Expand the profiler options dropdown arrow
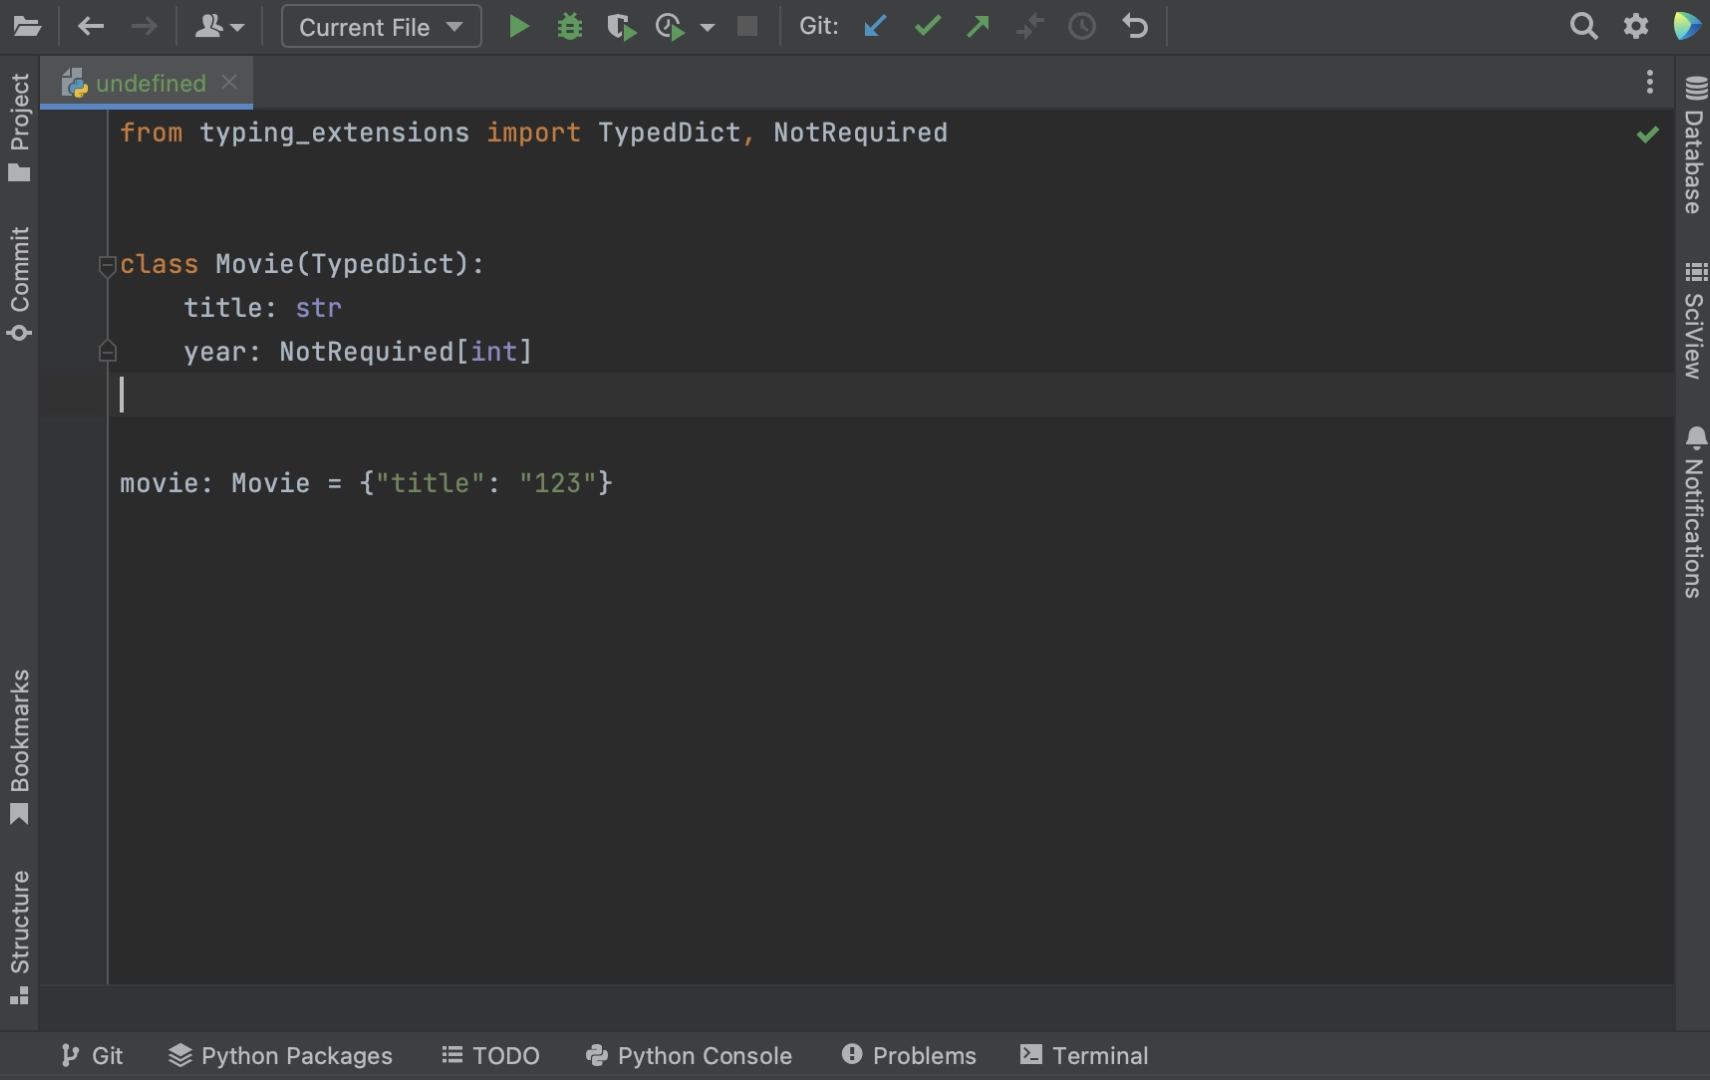 click(707, 27)
